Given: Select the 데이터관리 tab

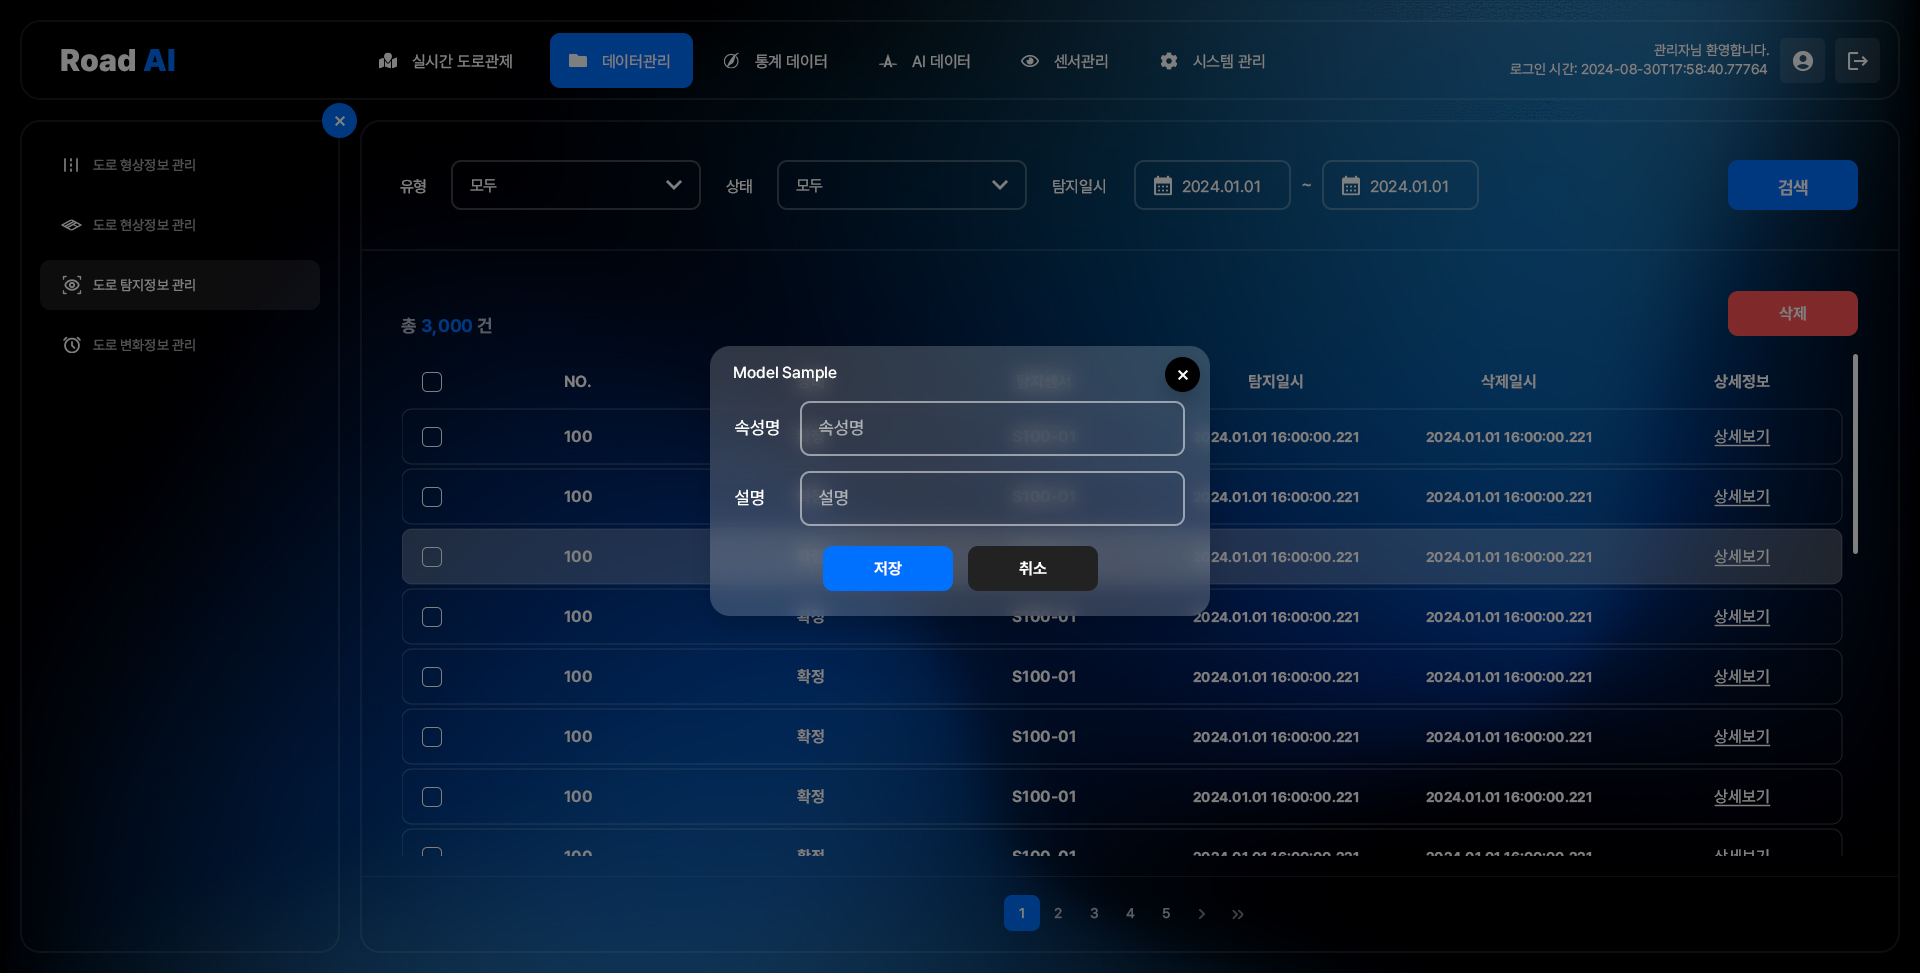Looking at the screenshot, I should 621,61.
